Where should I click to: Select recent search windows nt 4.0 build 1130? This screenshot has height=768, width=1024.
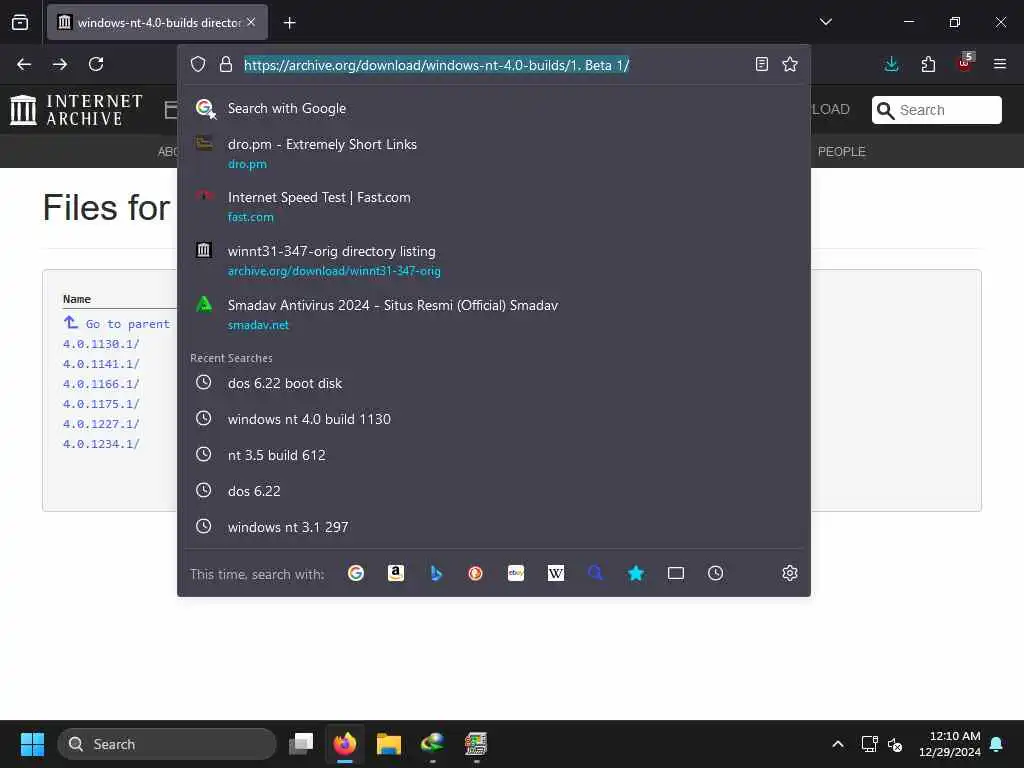point(494,419)
